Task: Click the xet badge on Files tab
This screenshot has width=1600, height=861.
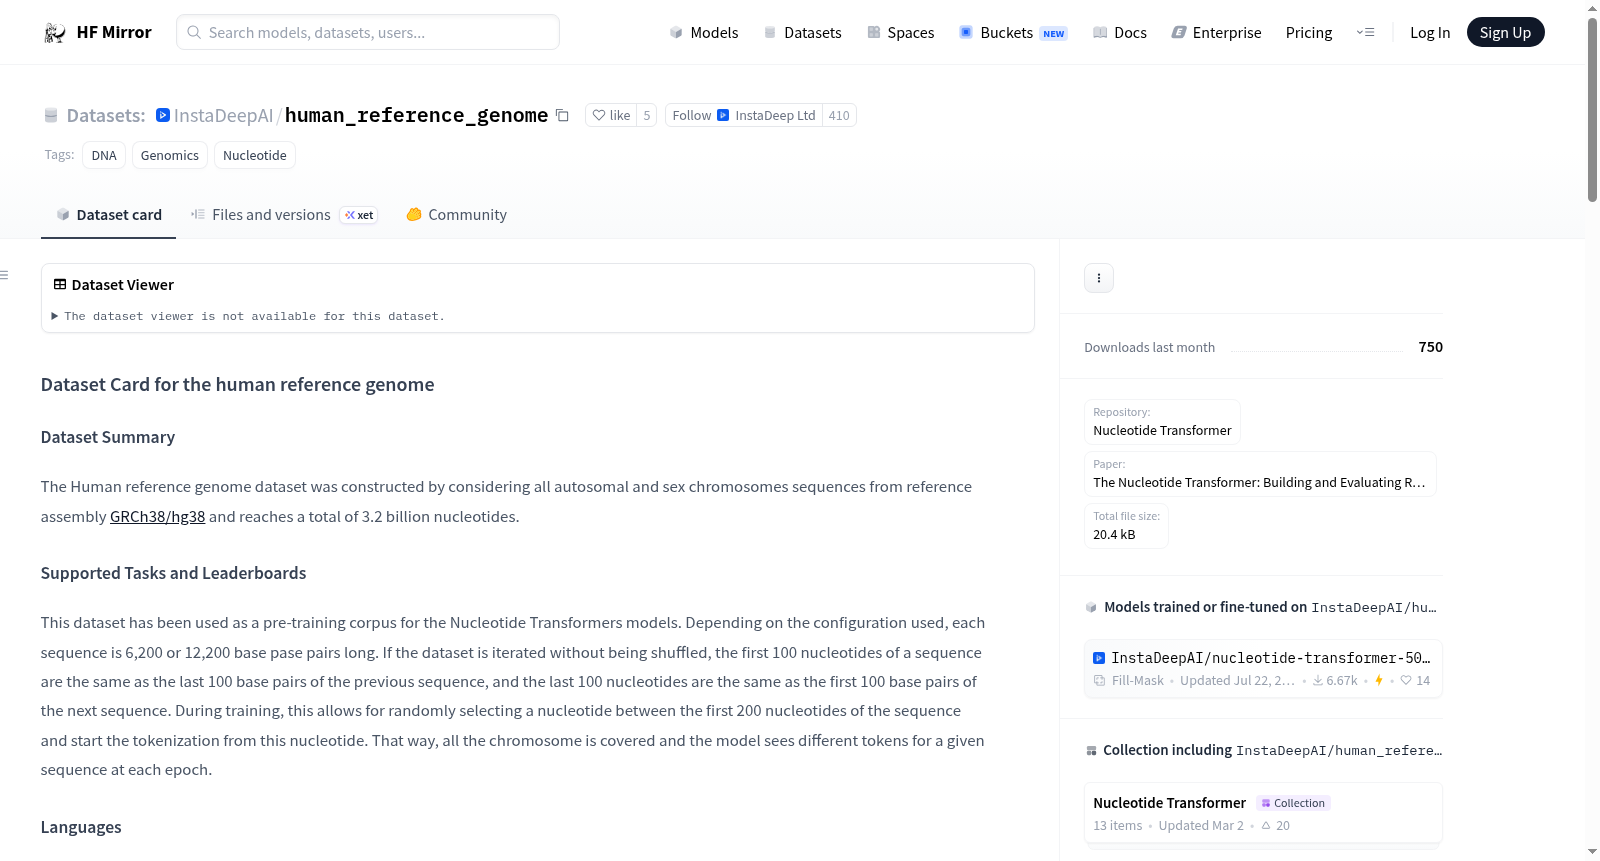Action: 359,215
